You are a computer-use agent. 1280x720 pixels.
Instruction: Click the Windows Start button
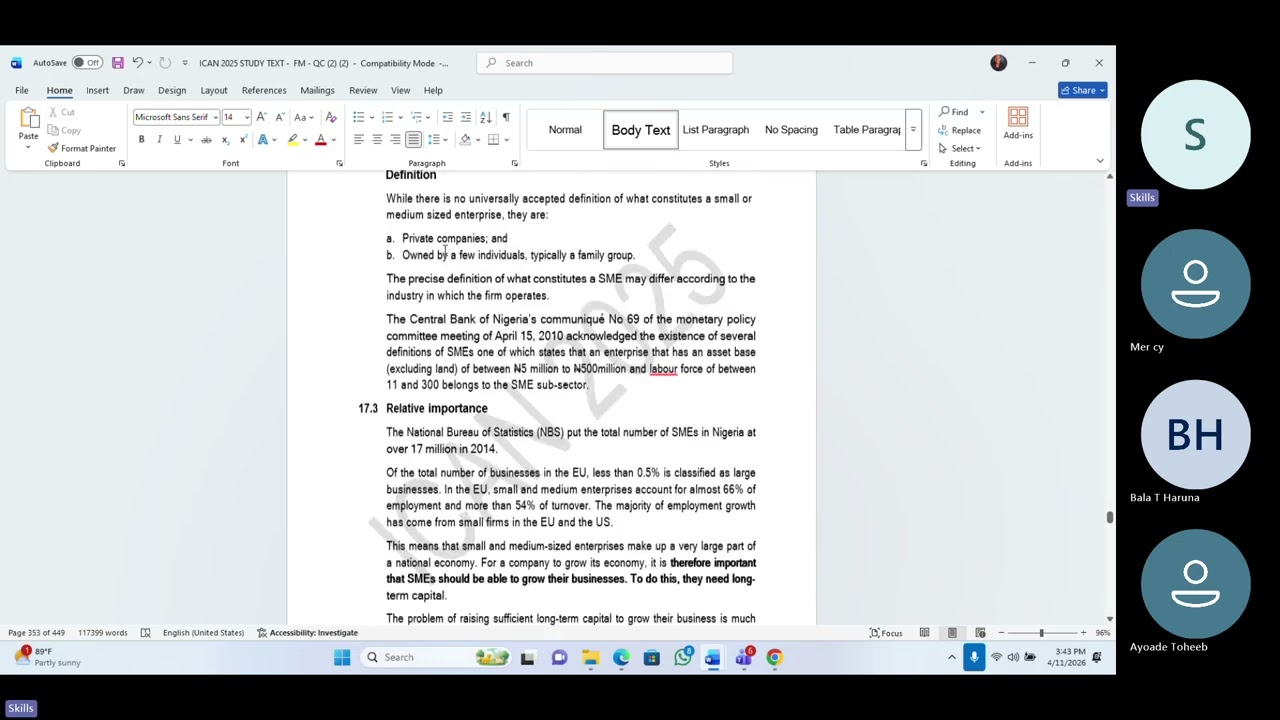point(342,657)
